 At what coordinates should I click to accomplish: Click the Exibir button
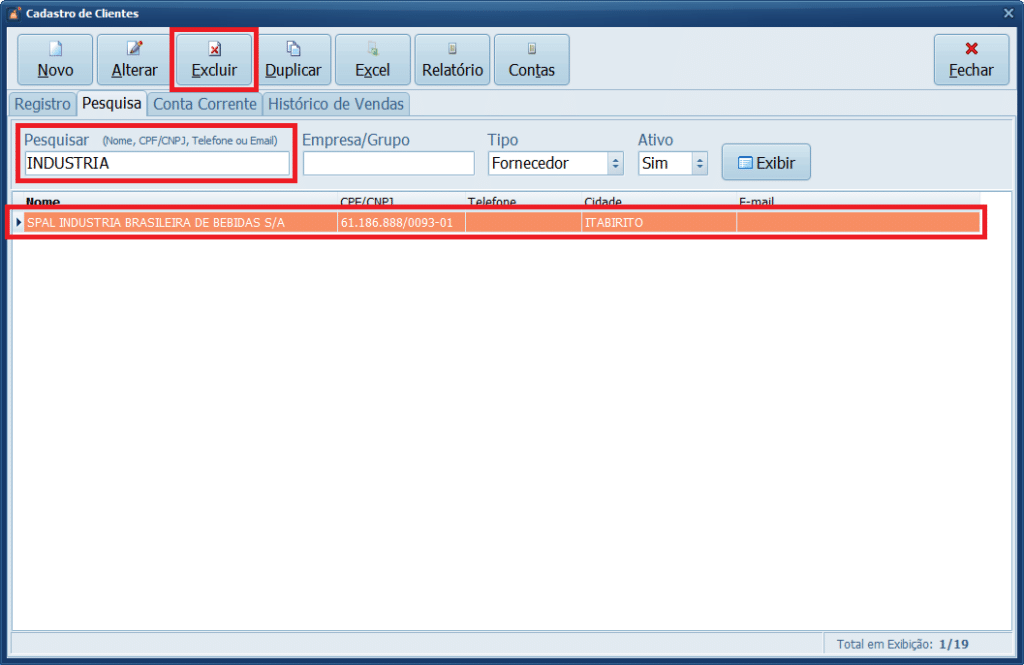766,162
